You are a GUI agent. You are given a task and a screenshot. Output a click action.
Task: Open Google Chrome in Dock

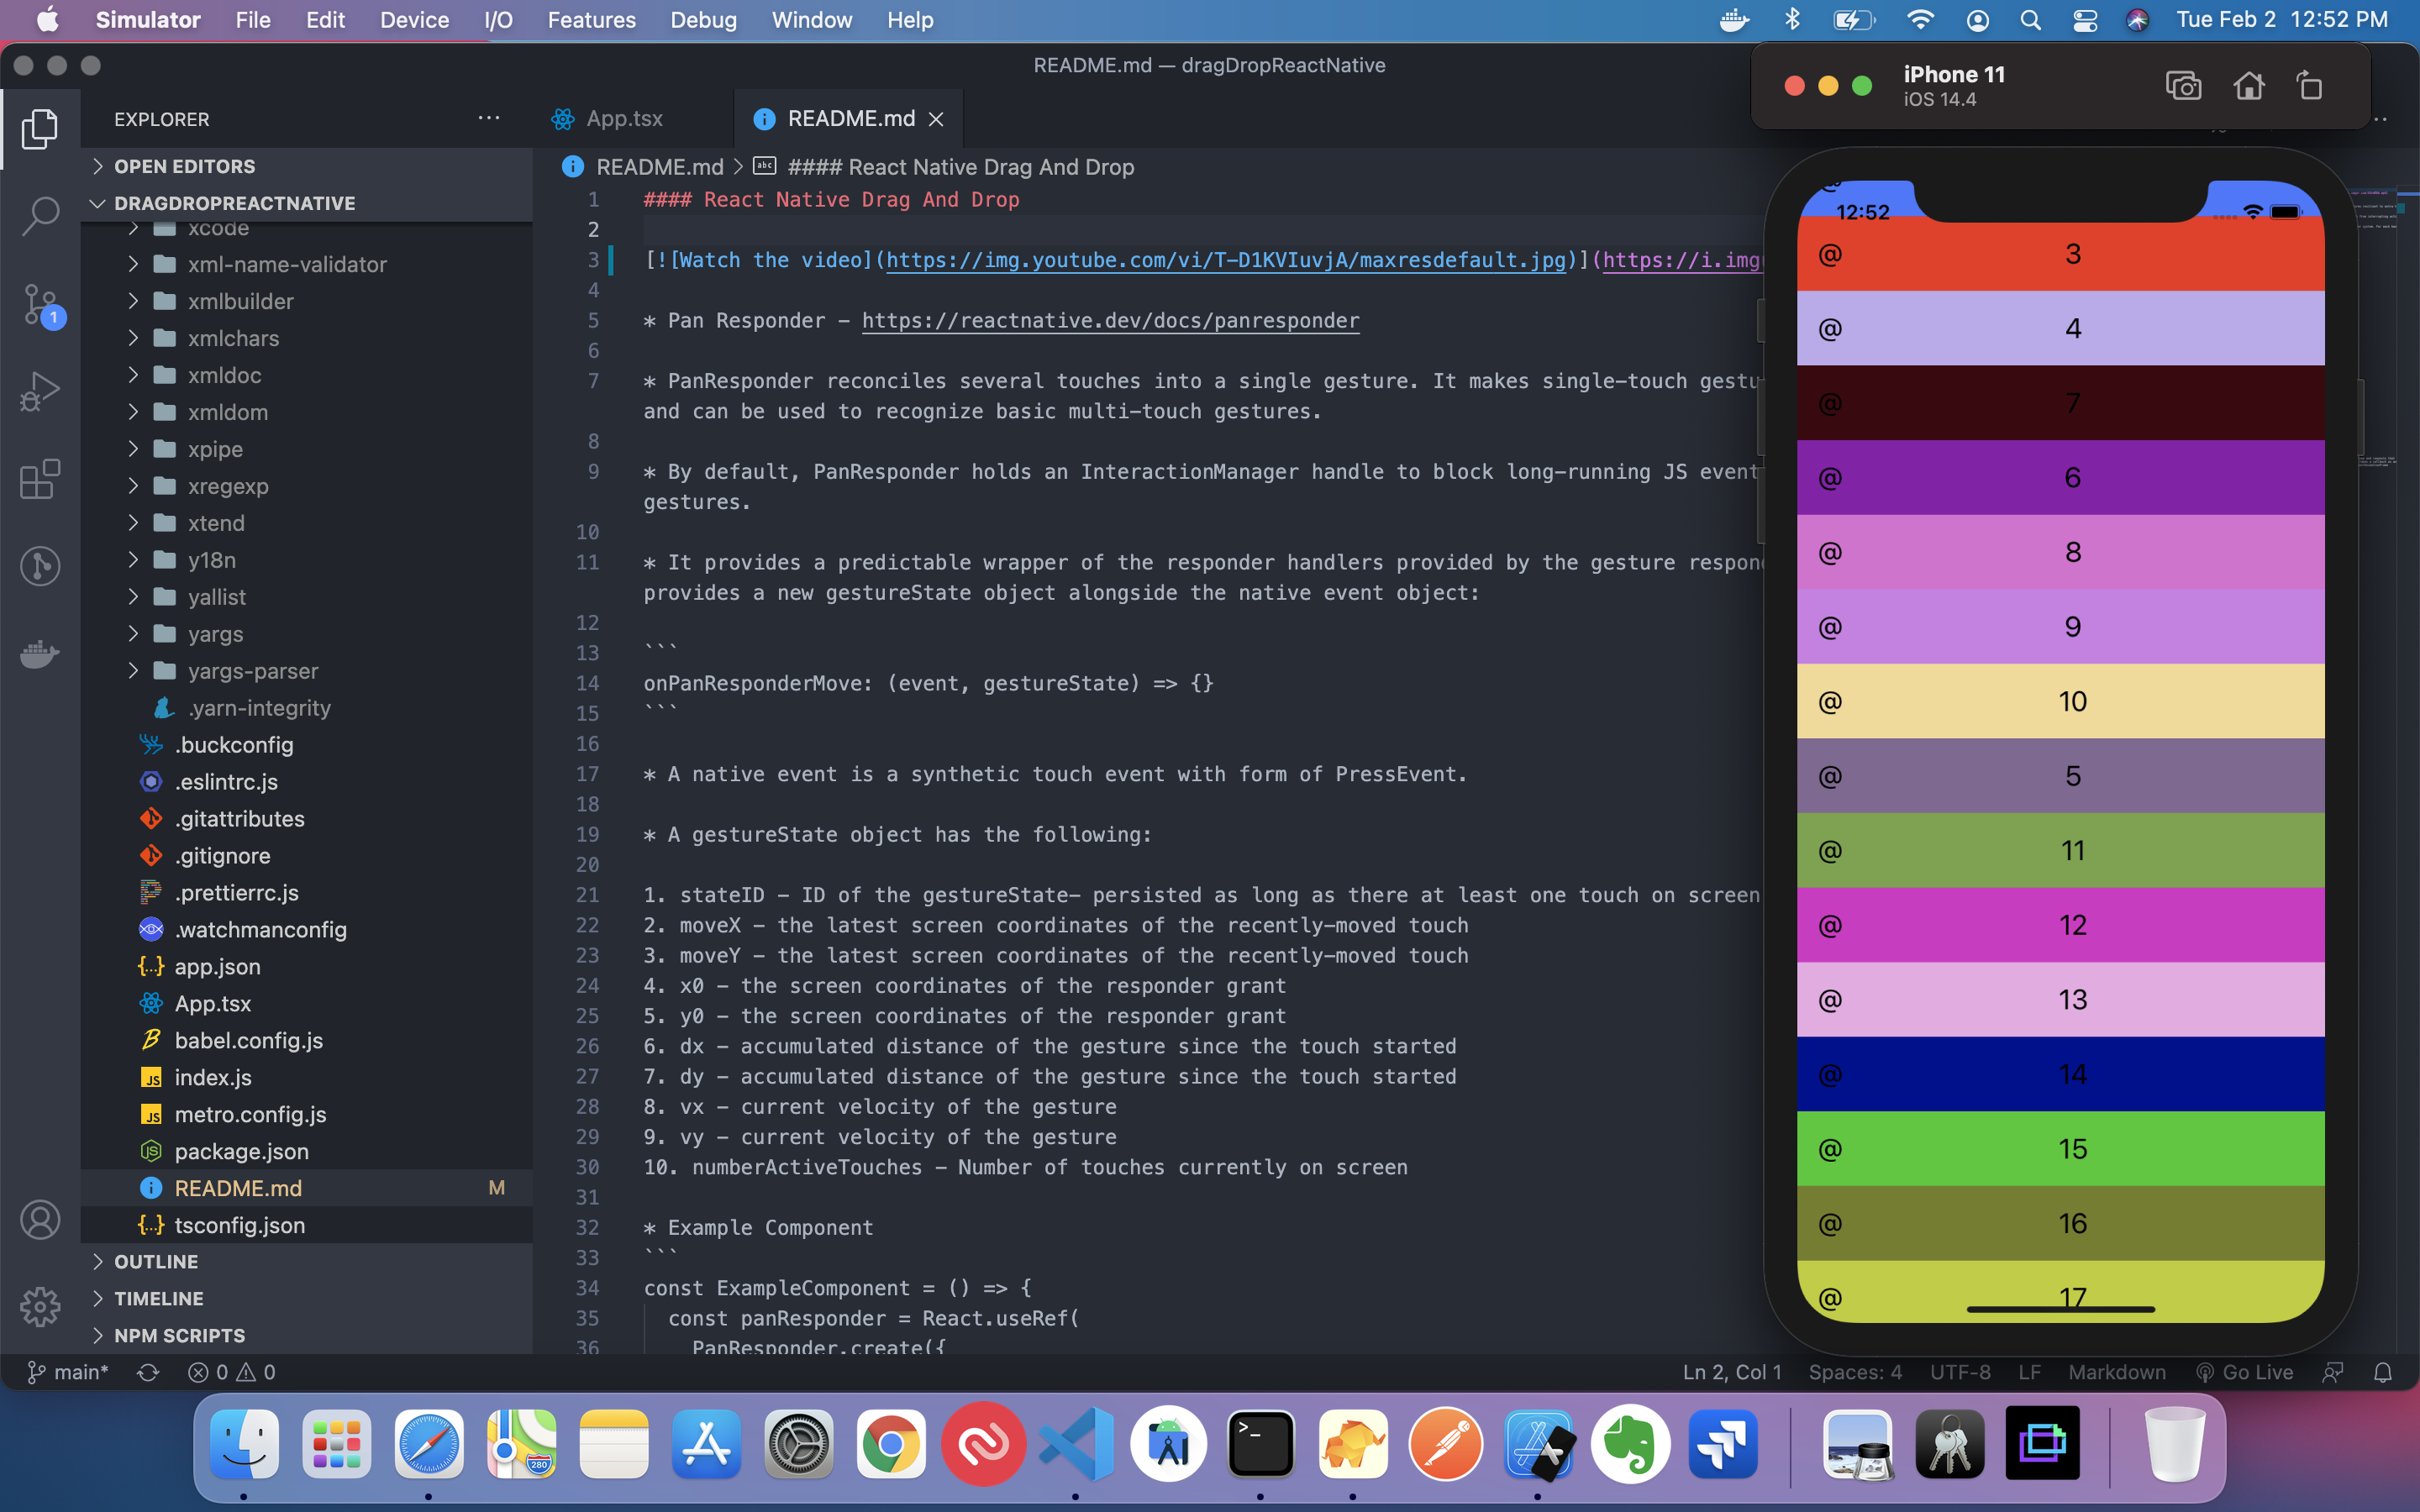click(891, 1444)
